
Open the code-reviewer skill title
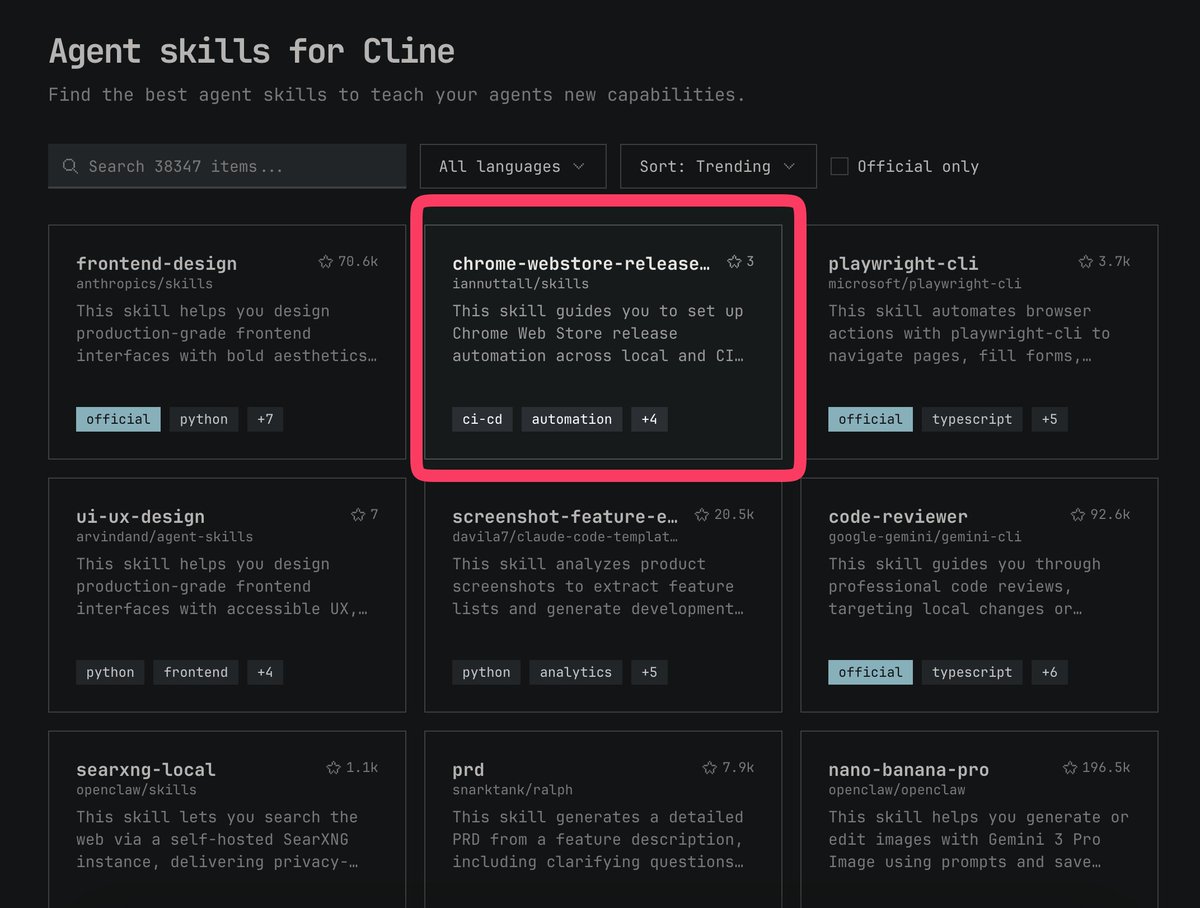898,517
